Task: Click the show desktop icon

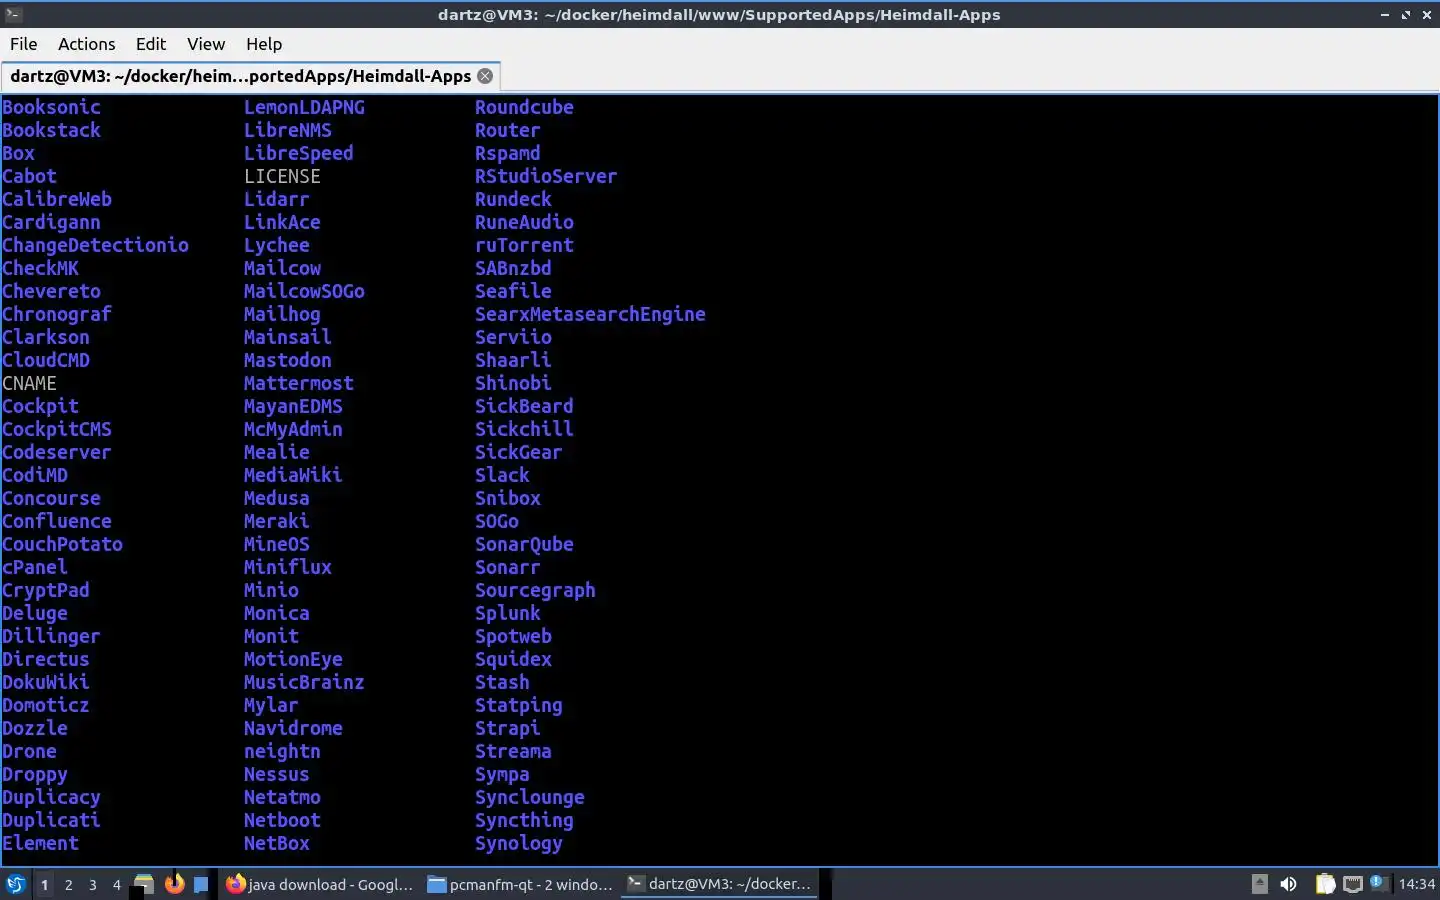Action: (x=201, y=884)
